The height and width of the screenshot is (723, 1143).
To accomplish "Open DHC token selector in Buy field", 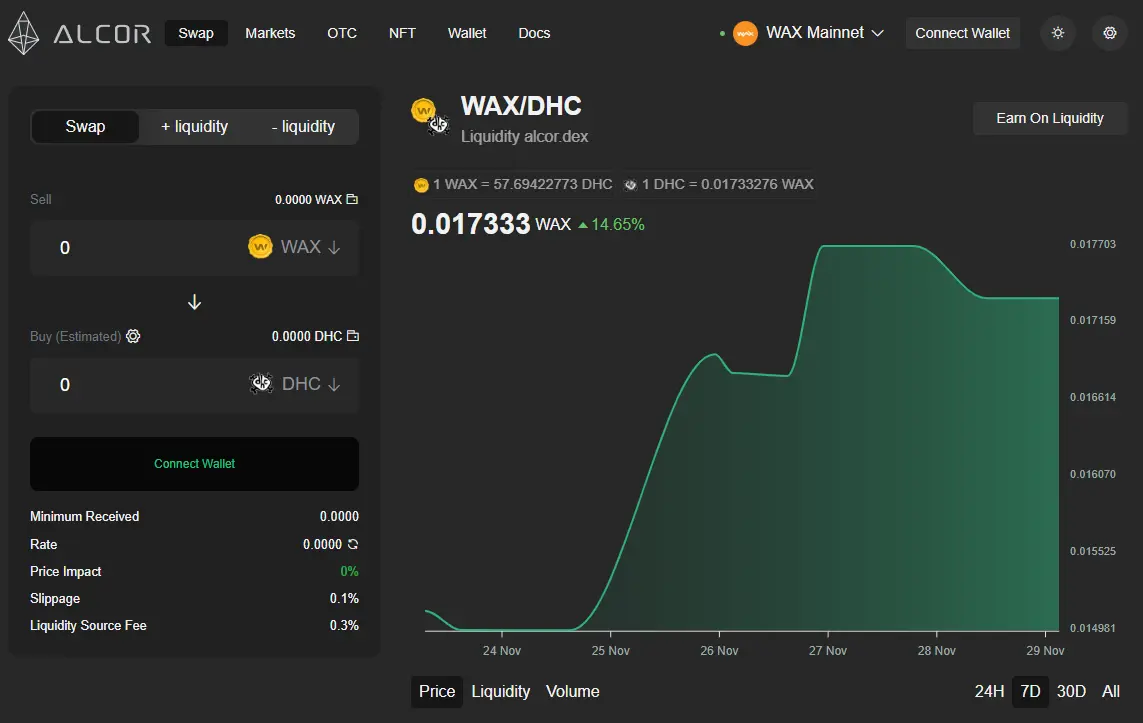I will coord(294,383).
